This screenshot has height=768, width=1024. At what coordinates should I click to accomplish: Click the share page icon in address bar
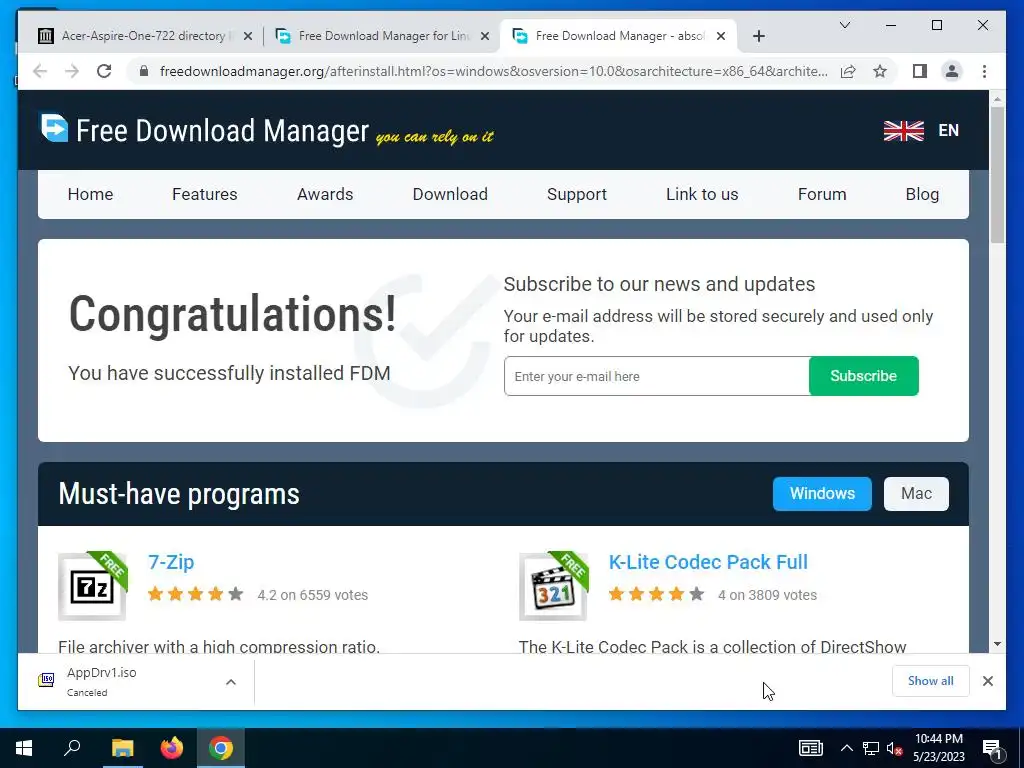(x=848, y=71)
